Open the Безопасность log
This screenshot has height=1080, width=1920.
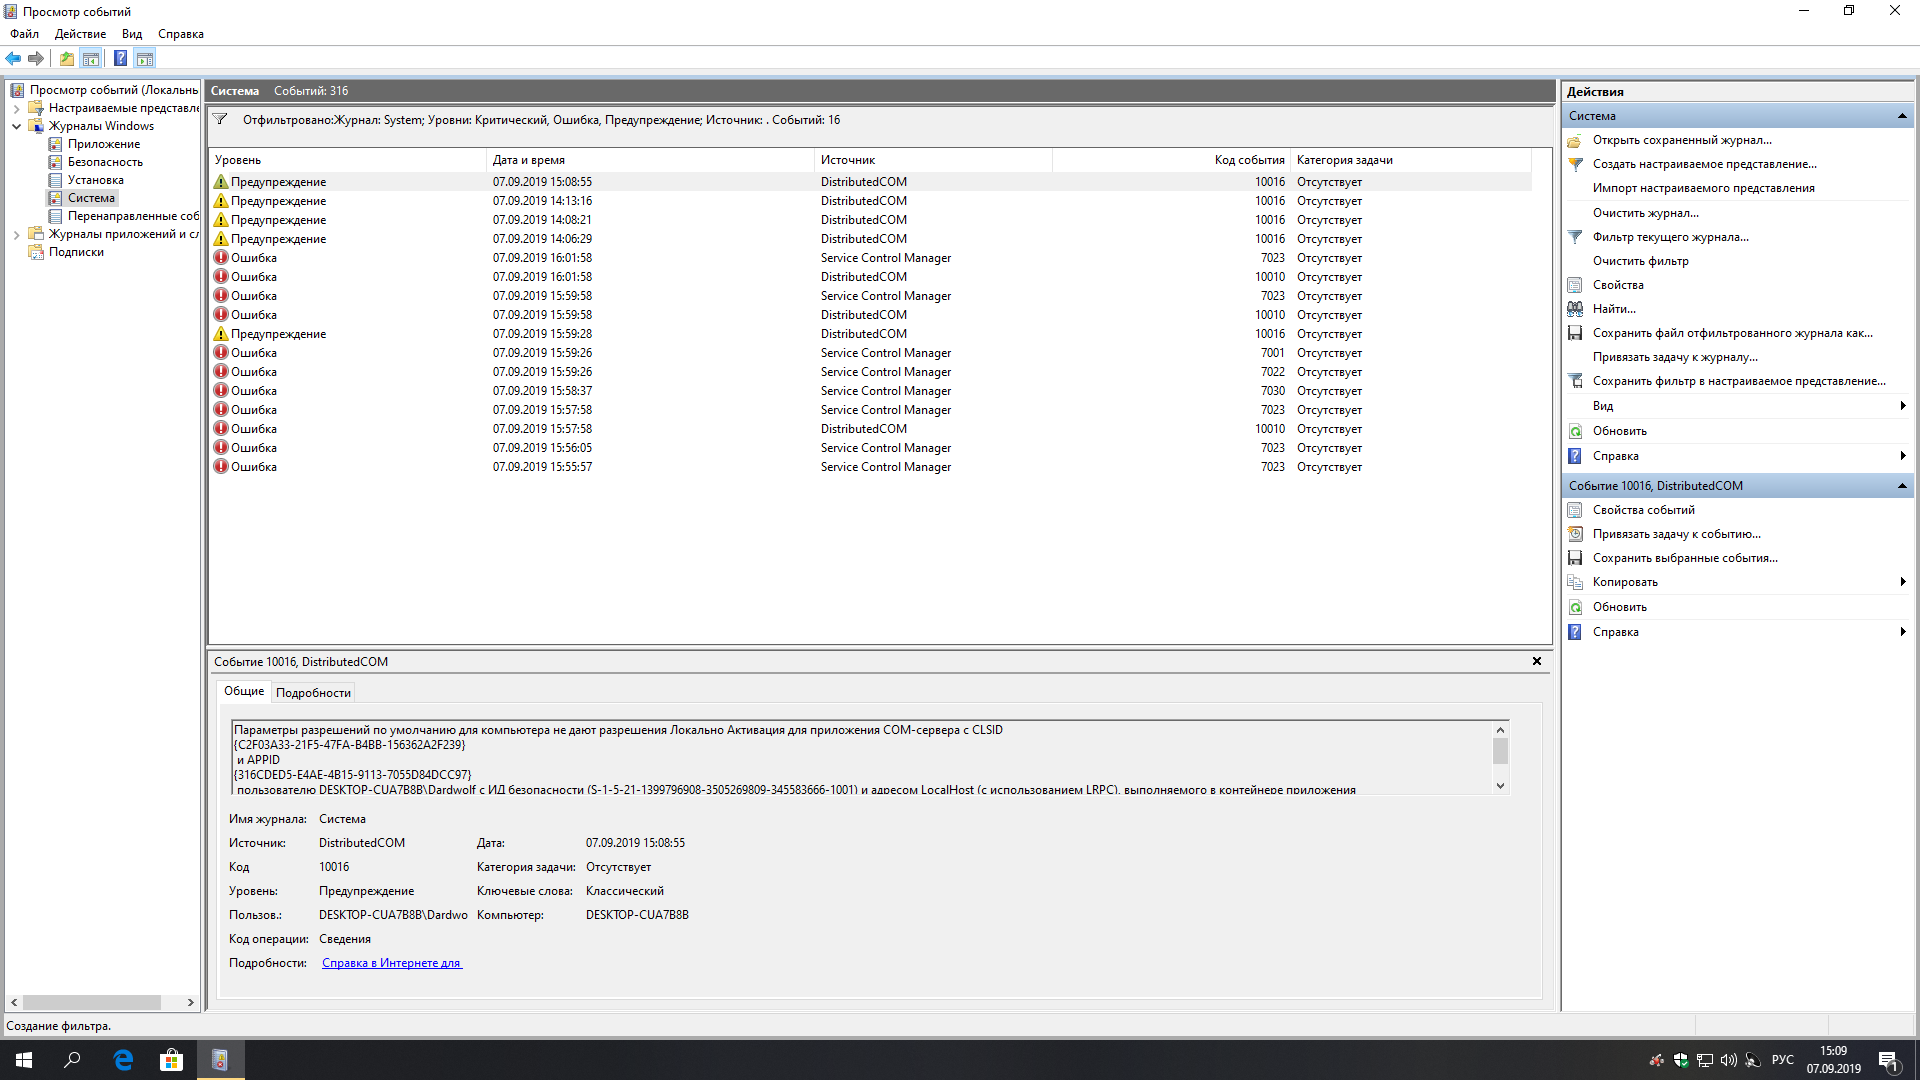[x=105, y=162]
